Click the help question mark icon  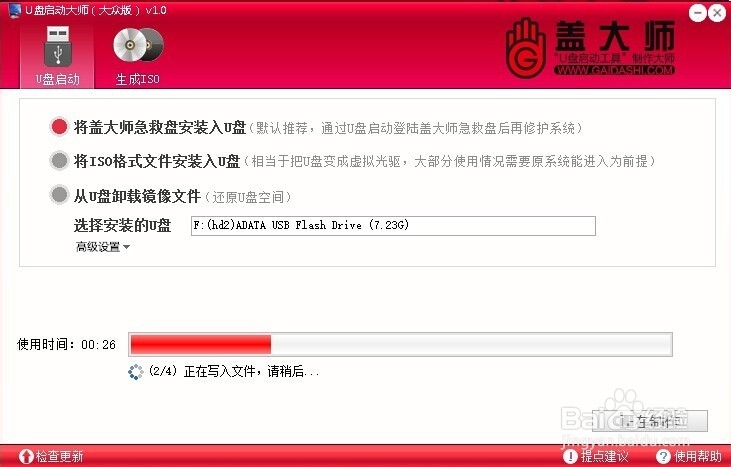[663, 456]
